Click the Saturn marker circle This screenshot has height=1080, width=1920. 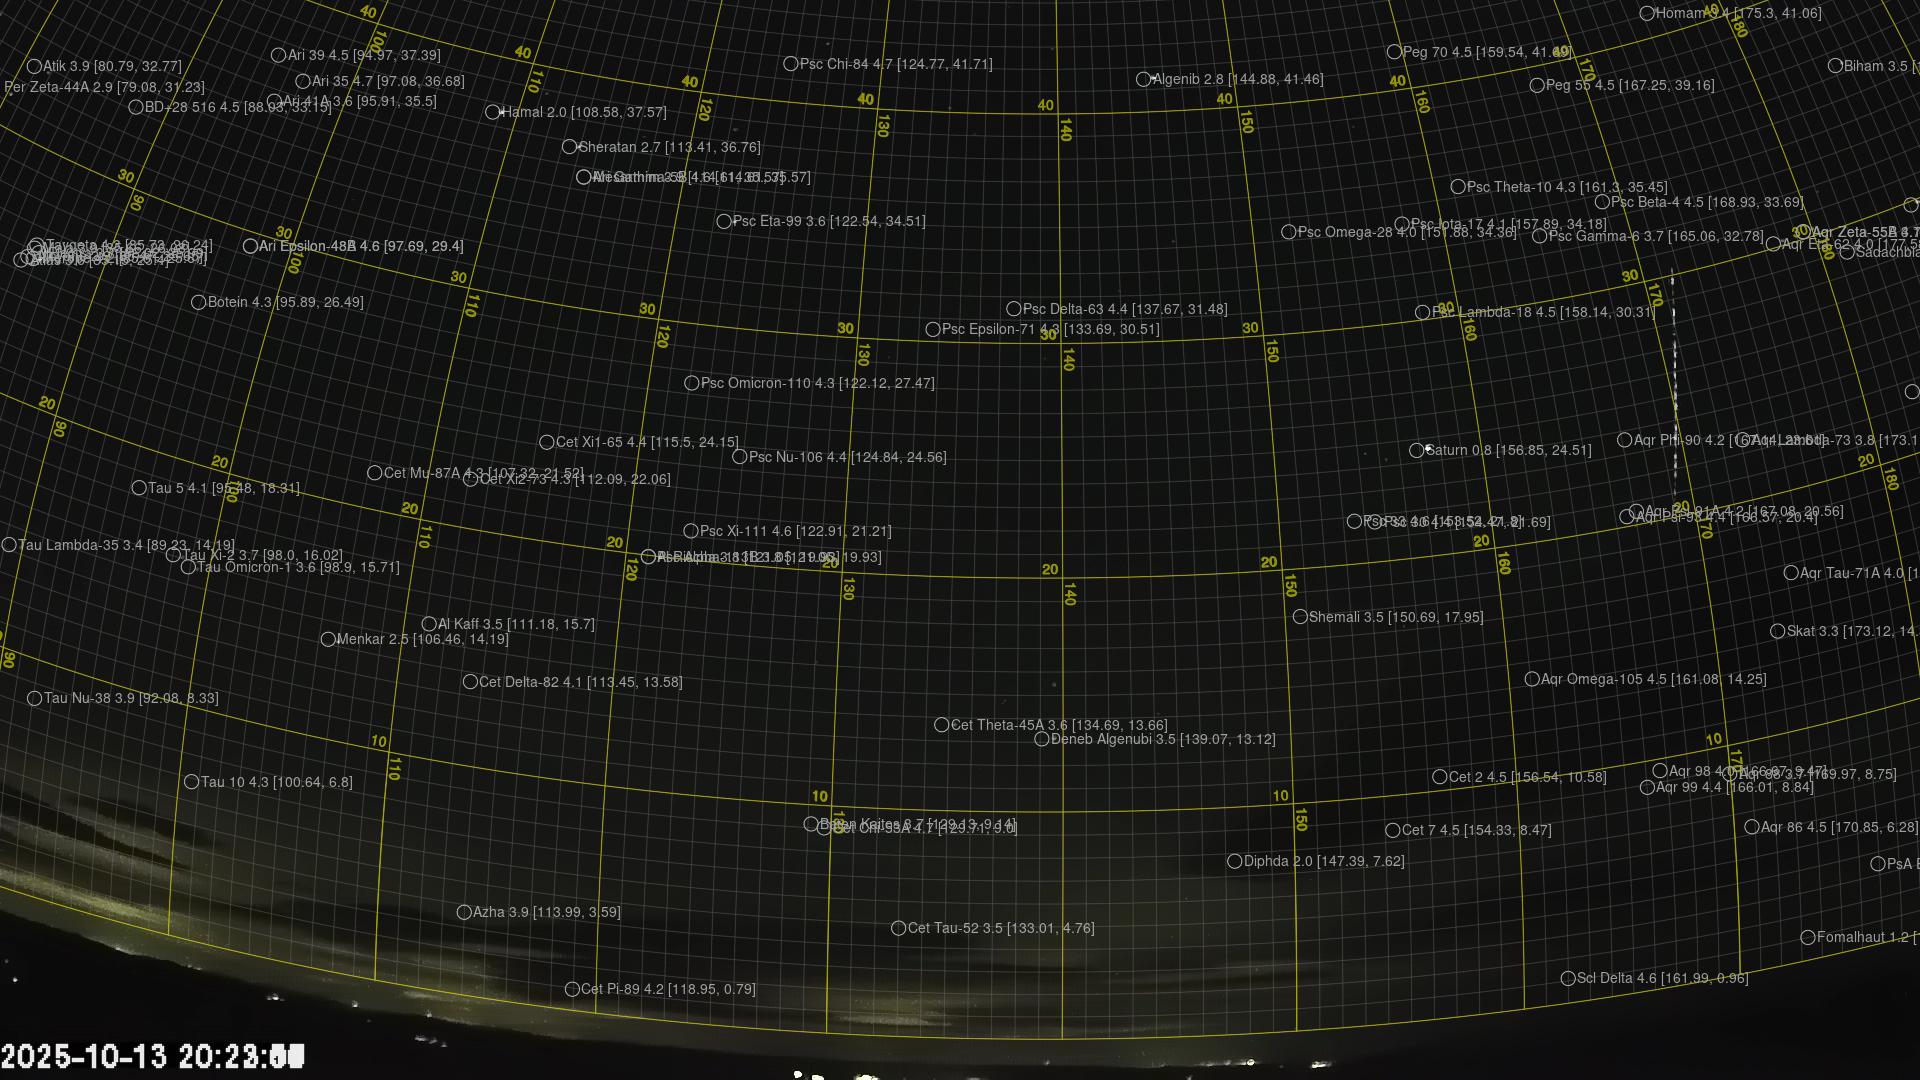pyautogui.click(x=1417, y=451)
